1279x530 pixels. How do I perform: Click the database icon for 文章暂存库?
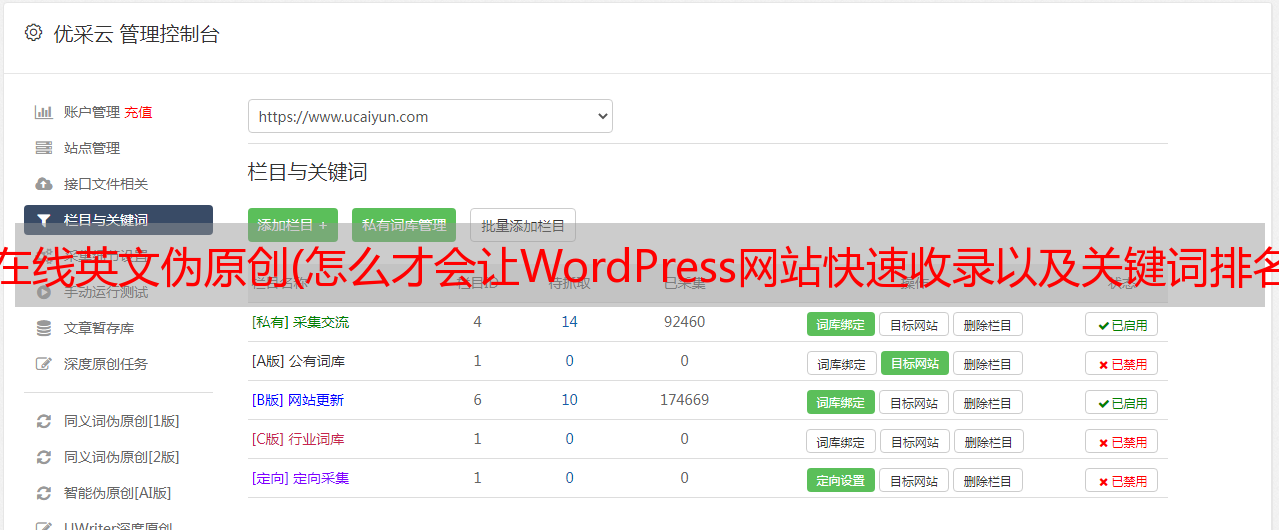point(44,328)
